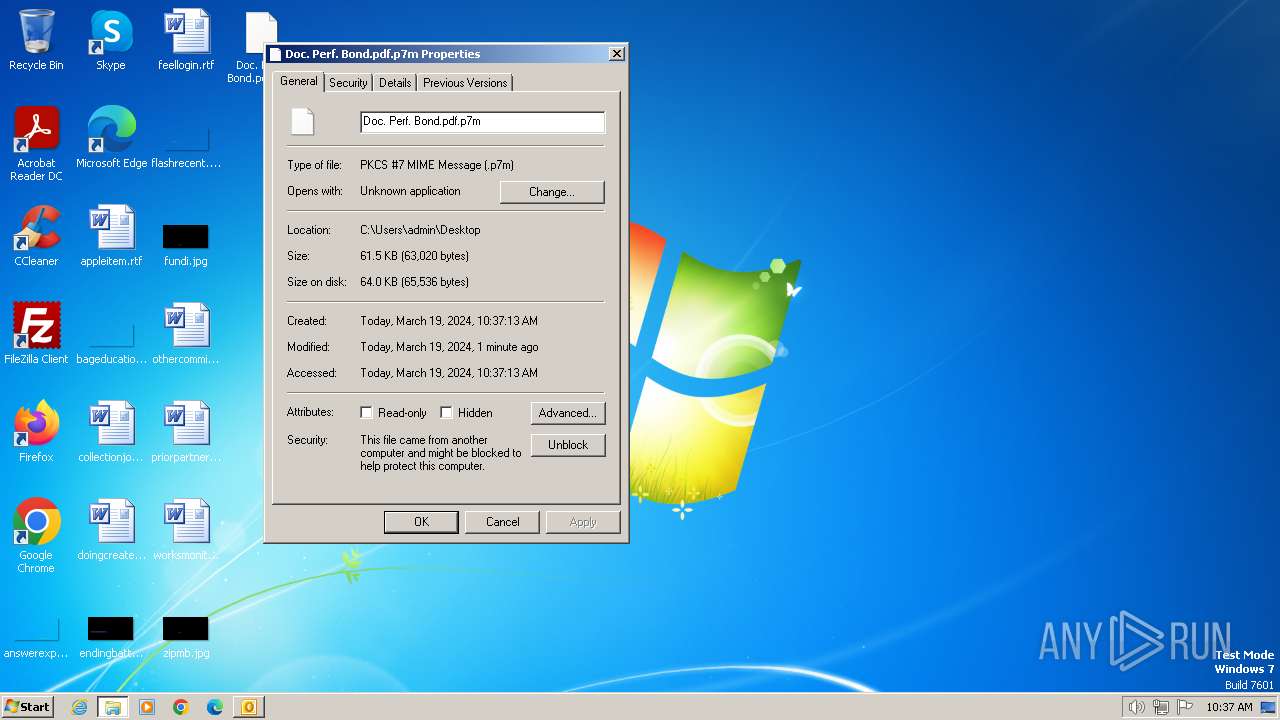Enable the Hidden attribute checkbox
1280x720 pixels.
coord(446,413)
